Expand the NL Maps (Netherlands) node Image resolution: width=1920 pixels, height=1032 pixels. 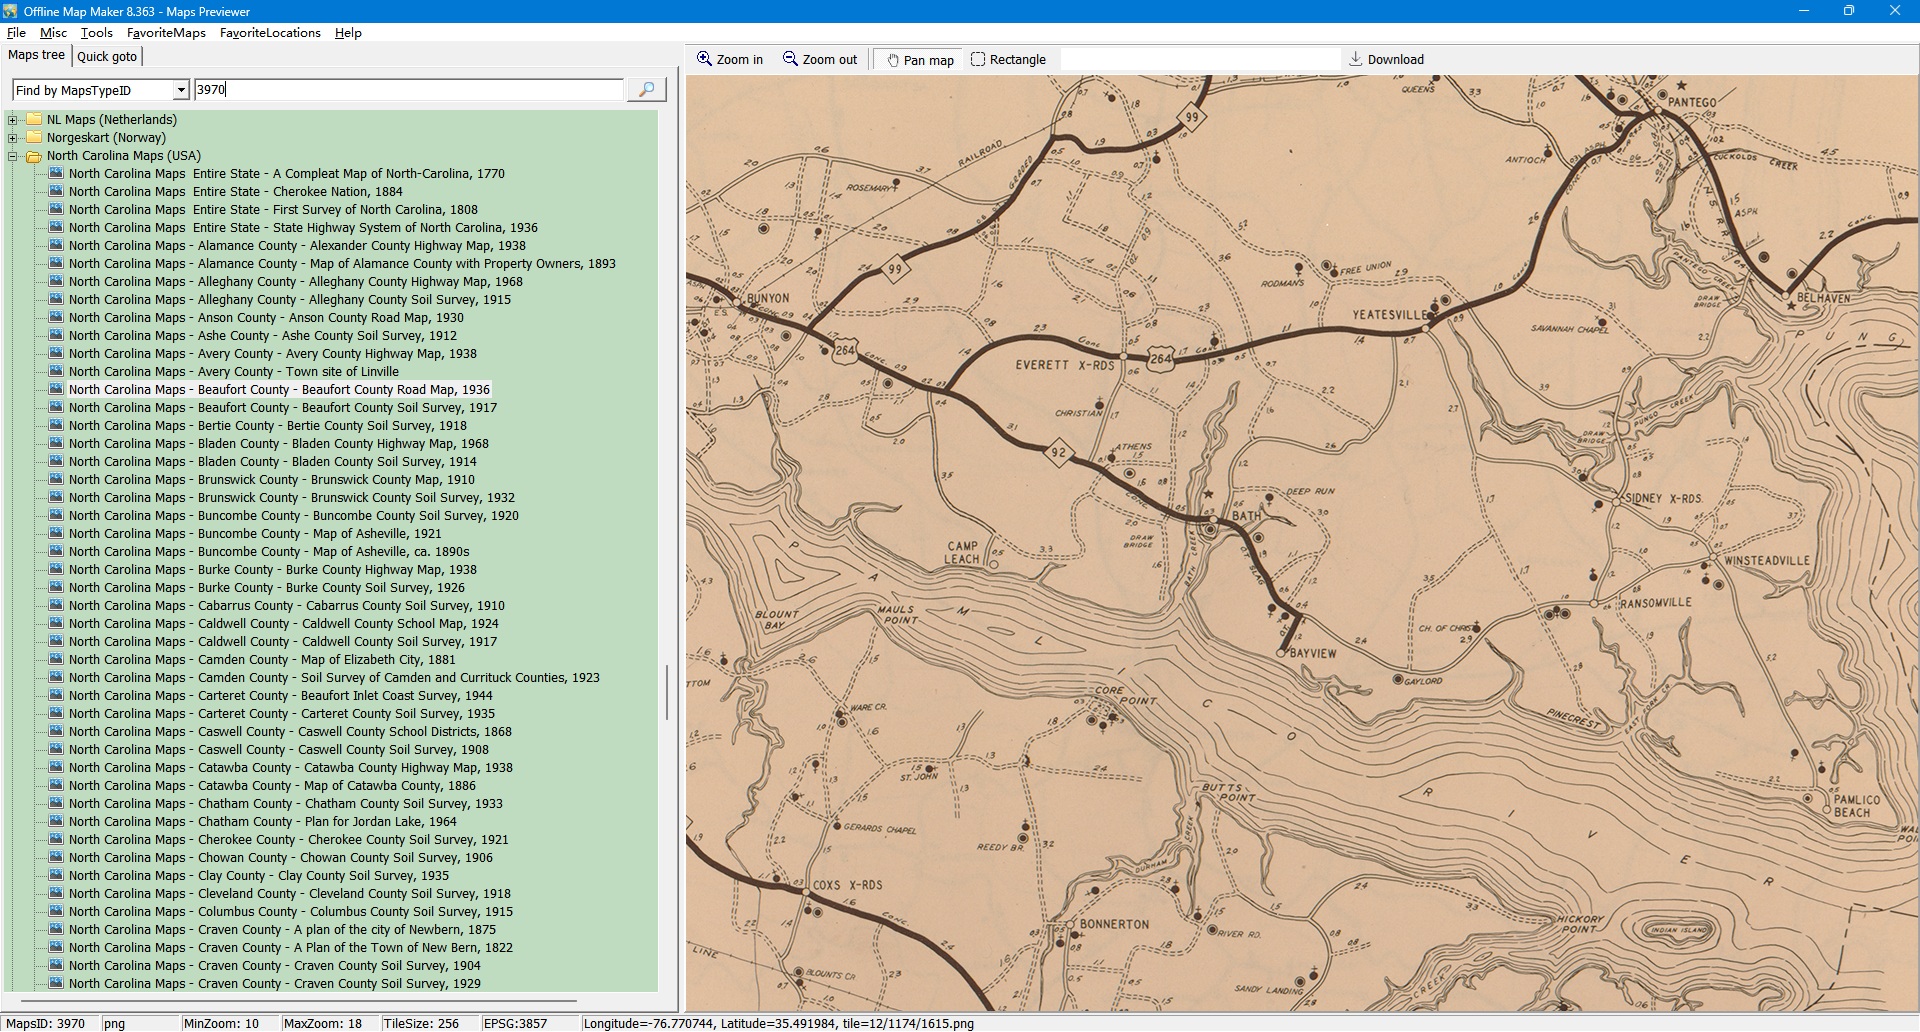pos(13,120)
